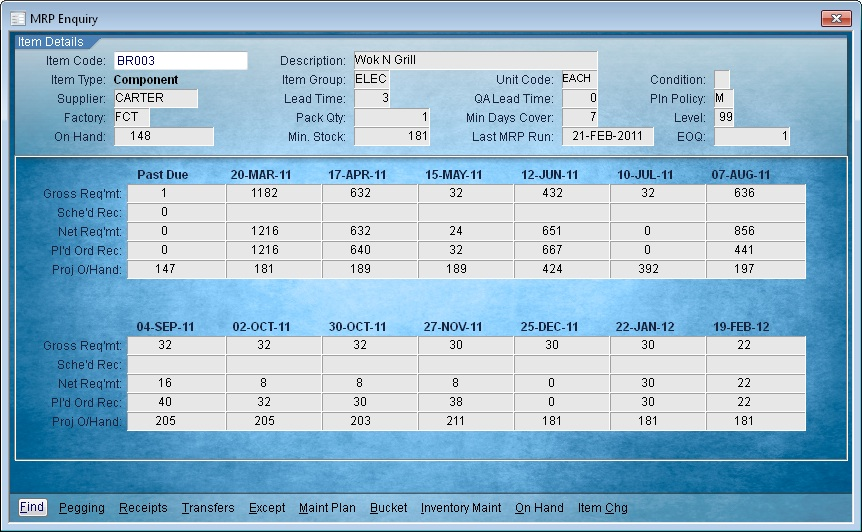862x532 pixels.
Task: Click Pl'd Ord Rec cell 640
Action: [370, 250]
